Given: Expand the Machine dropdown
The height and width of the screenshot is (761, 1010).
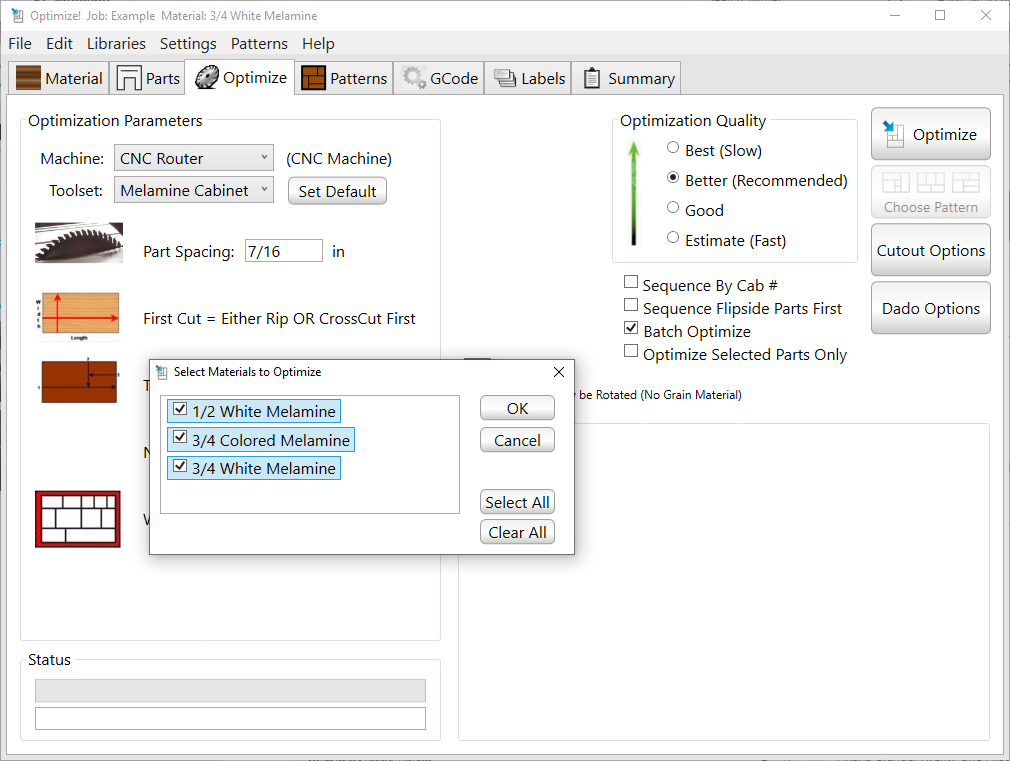Looking at the screenshot, I should tap(194, 158).
